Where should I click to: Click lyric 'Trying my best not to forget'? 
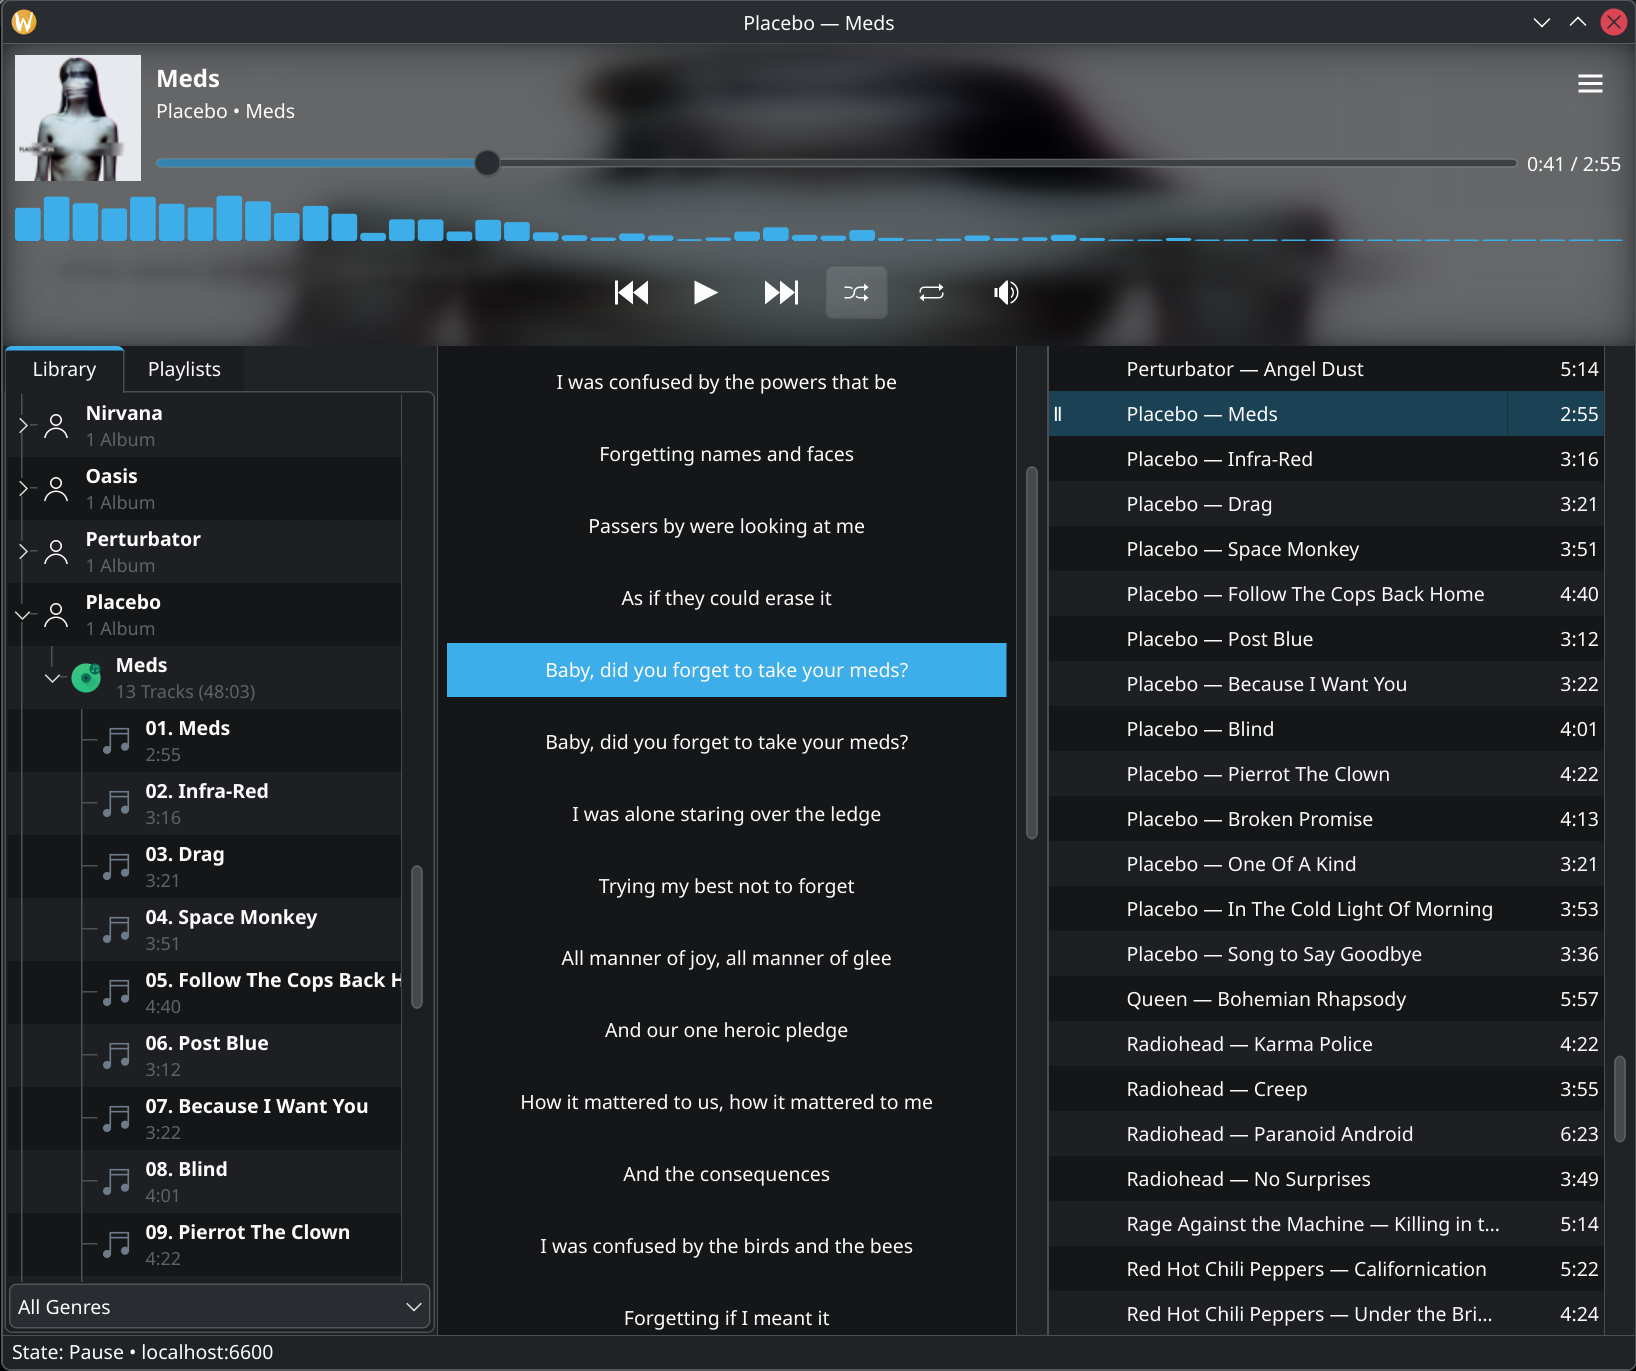coord(727,886)
